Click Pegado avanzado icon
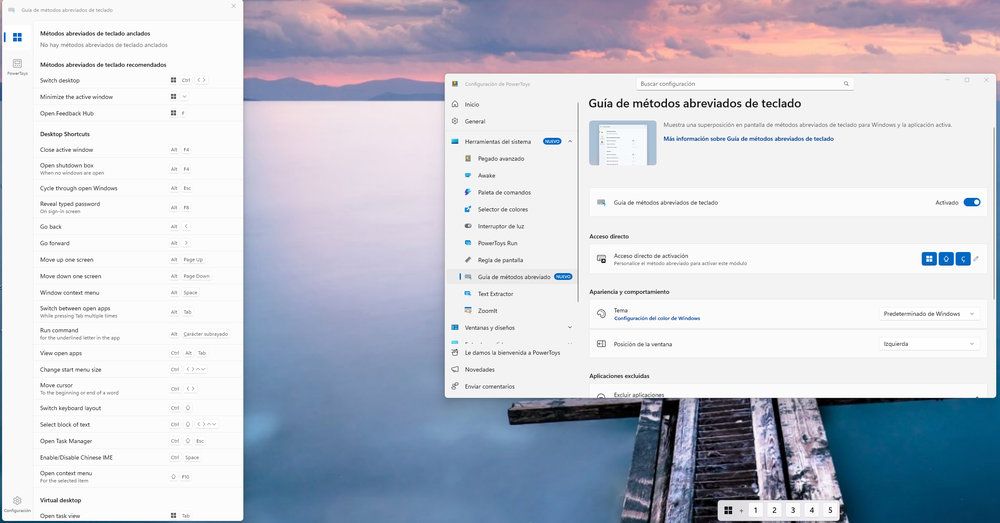The image size is (1000, 523). click(467, 158)
